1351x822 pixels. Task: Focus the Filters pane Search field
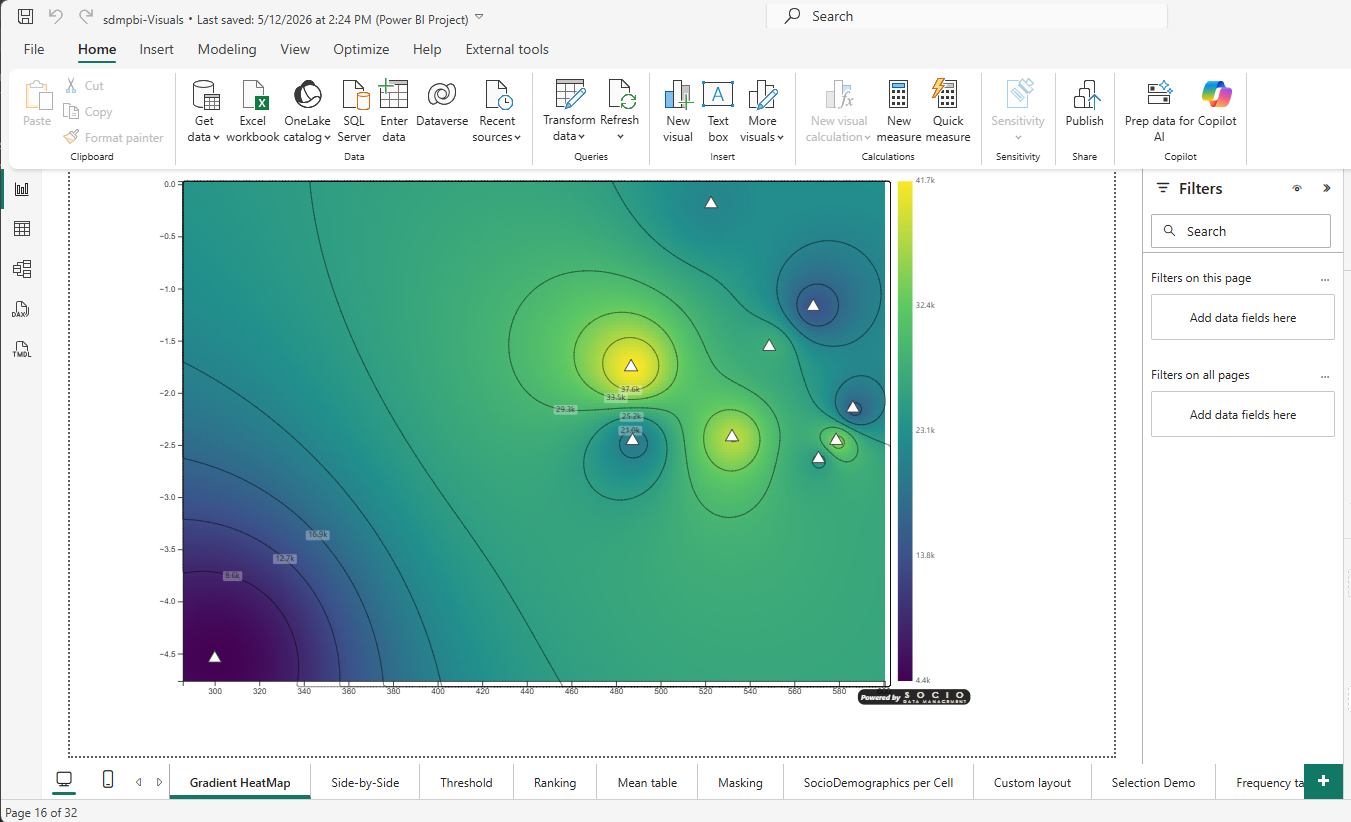point(1241,231)
